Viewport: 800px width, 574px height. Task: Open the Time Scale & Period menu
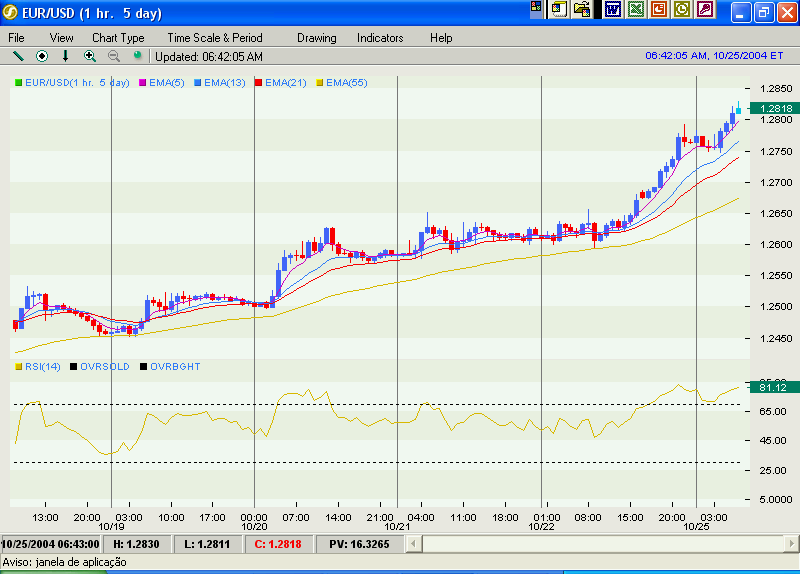215,38
